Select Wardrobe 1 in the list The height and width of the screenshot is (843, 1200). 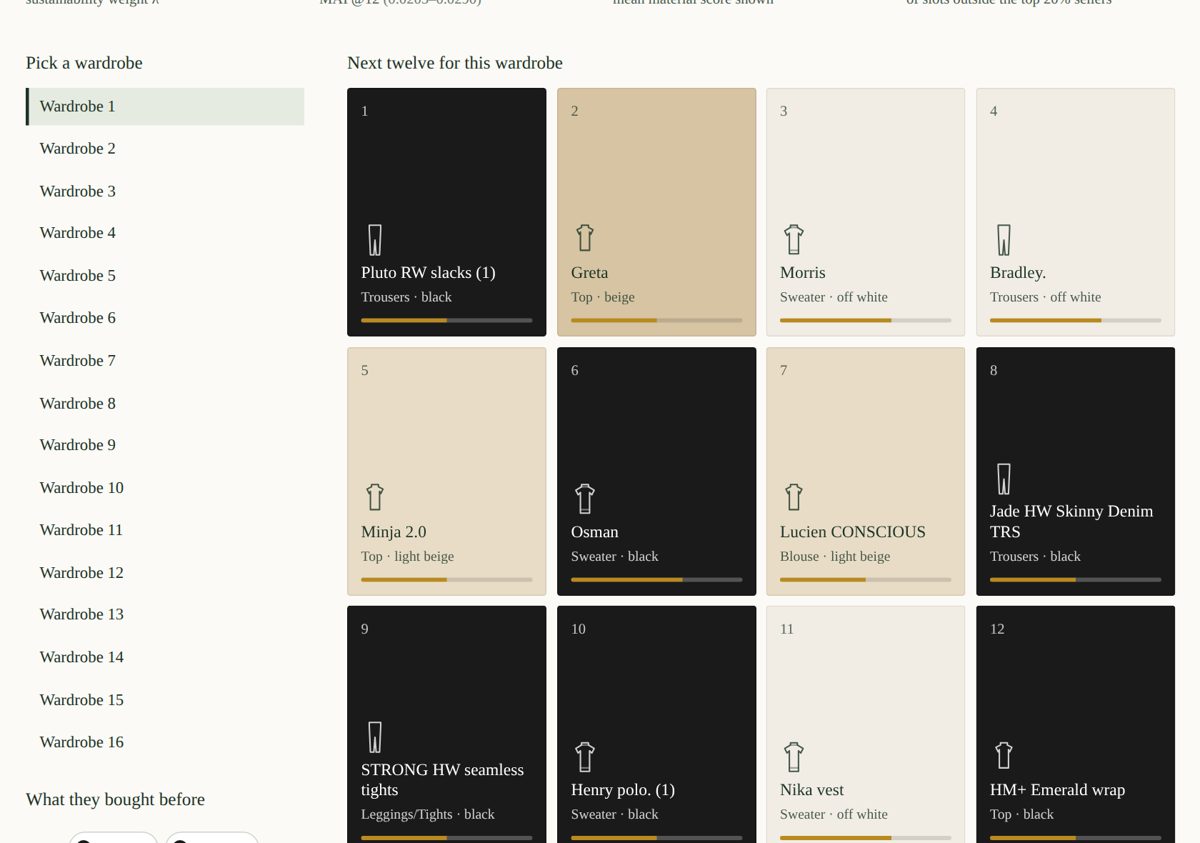pyautogui.click(x=165, y=106)
